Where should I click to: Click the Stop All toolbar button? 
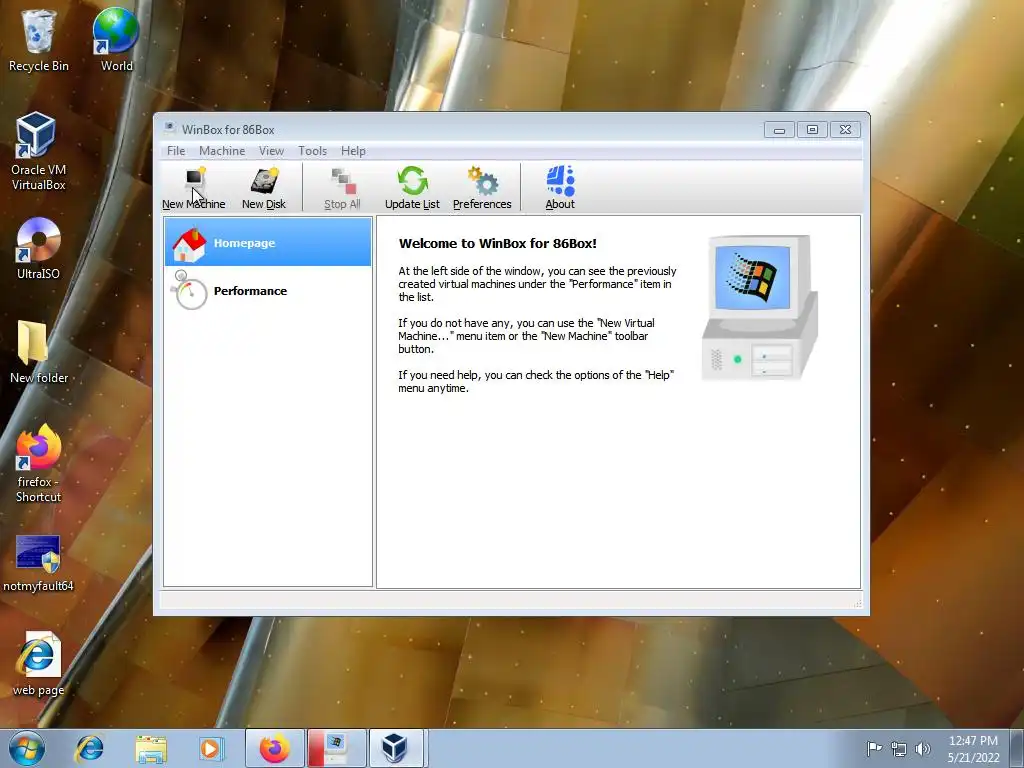coord(342,187)
